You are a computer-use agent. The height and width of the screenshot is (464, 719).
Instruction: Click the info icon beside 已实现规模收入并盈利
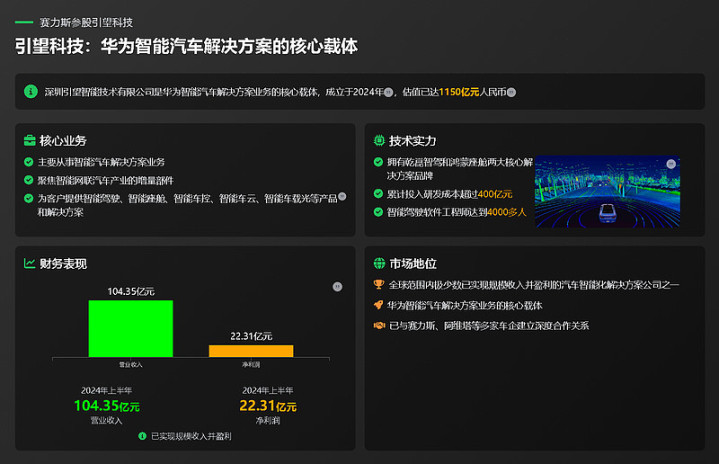[142, 436]
